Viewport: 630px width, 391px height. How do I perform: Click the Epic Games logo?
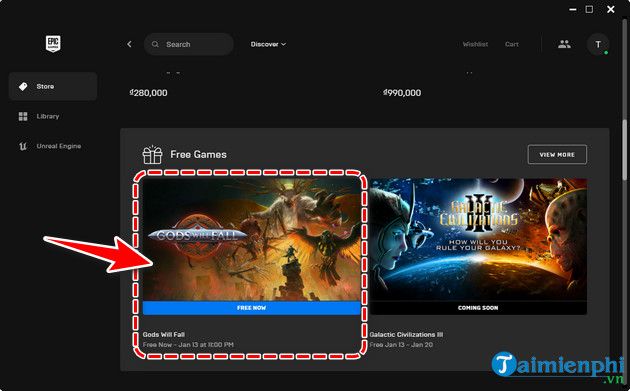point(53,43)
